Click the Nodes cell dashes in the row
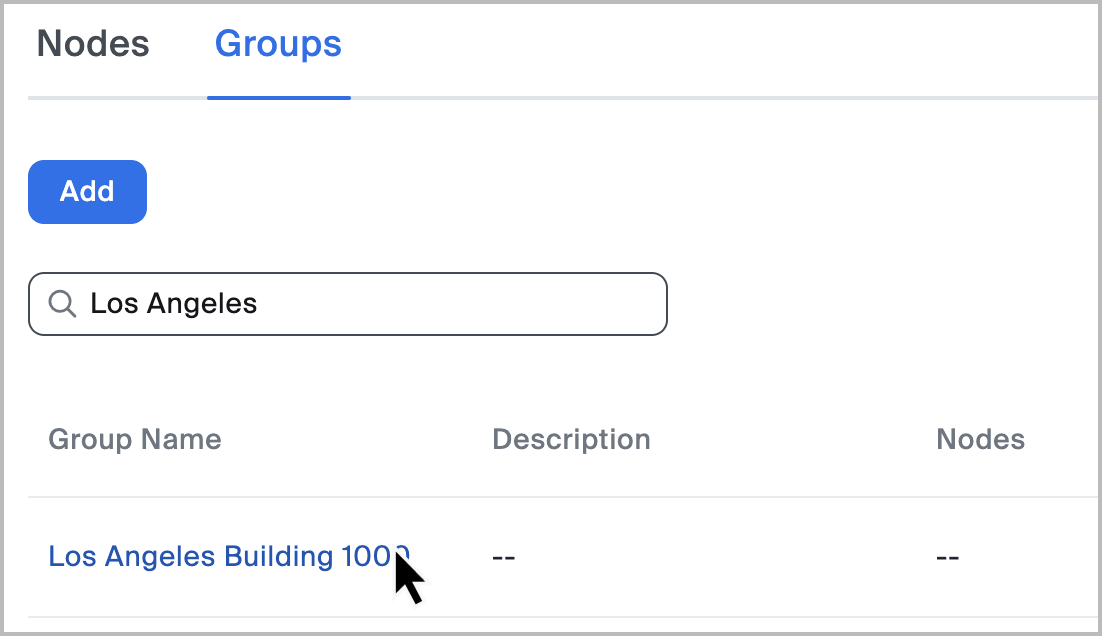Screen dimensions: 1102x636 (x=947, y=557)
